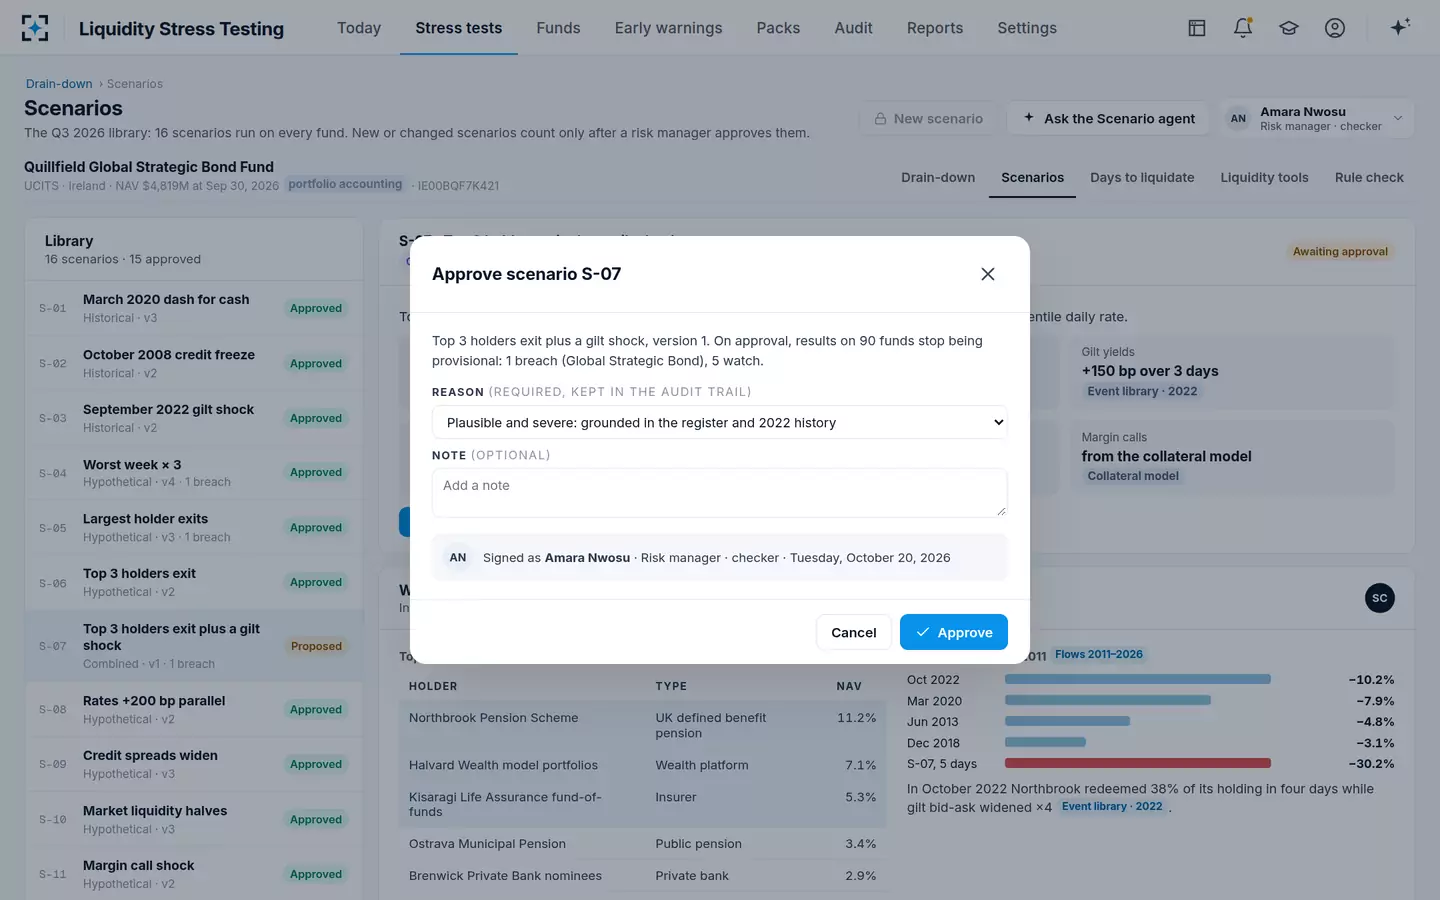
Task: Click the Collateral model source chip
Action: tap(1133, 476)
